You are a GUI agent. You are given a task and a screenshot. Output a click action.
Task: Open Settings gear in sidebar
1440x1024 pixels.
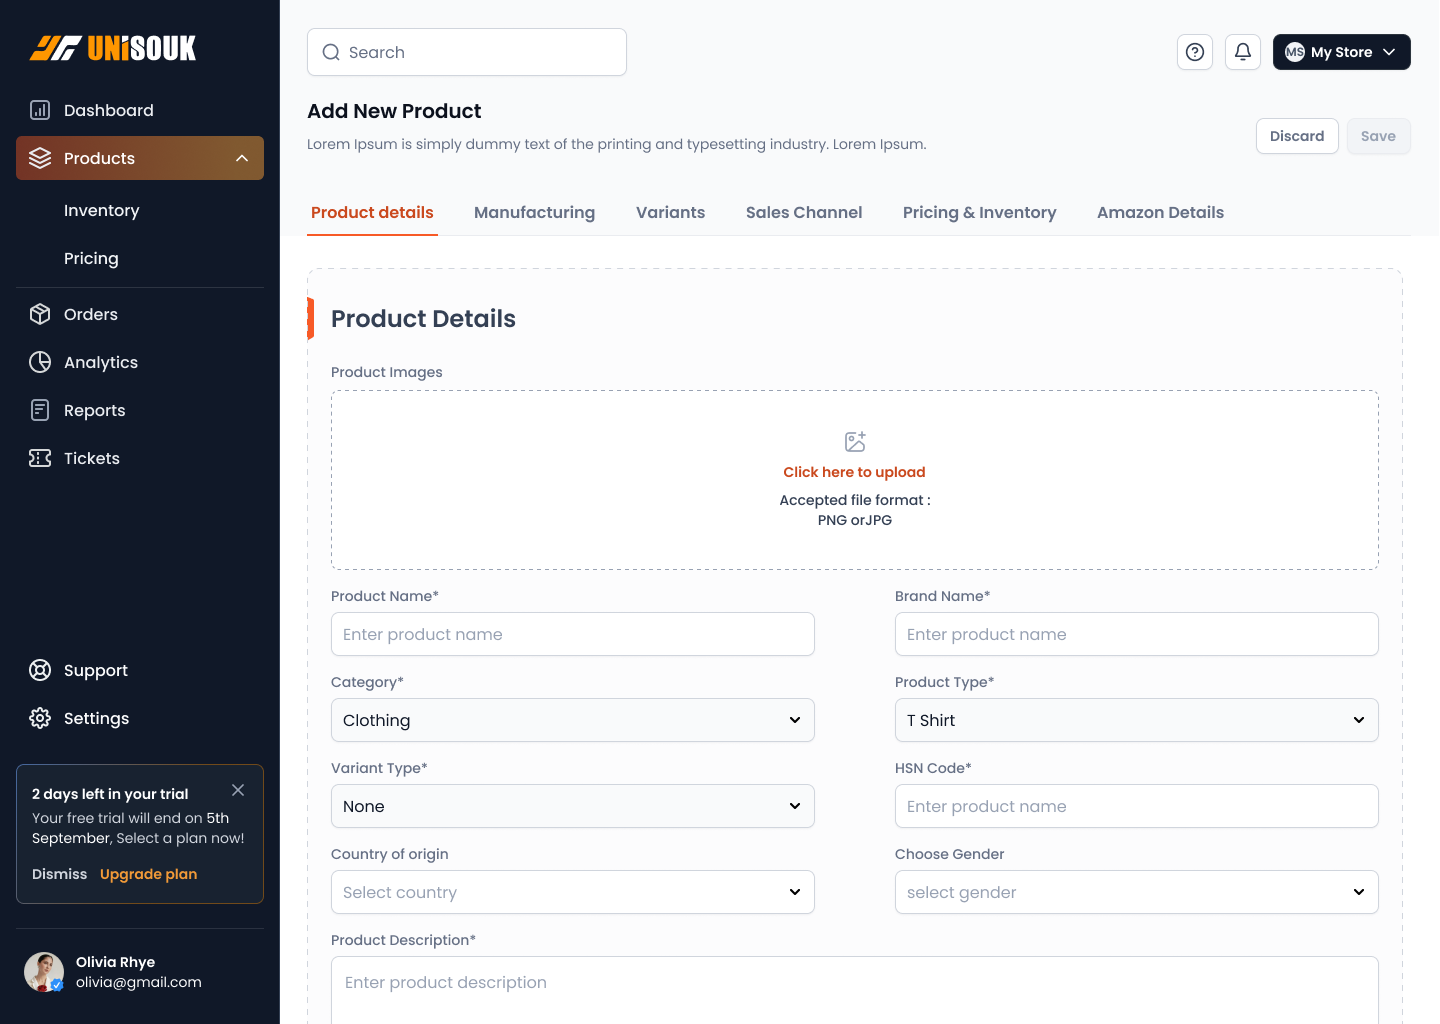click(40, 718)
